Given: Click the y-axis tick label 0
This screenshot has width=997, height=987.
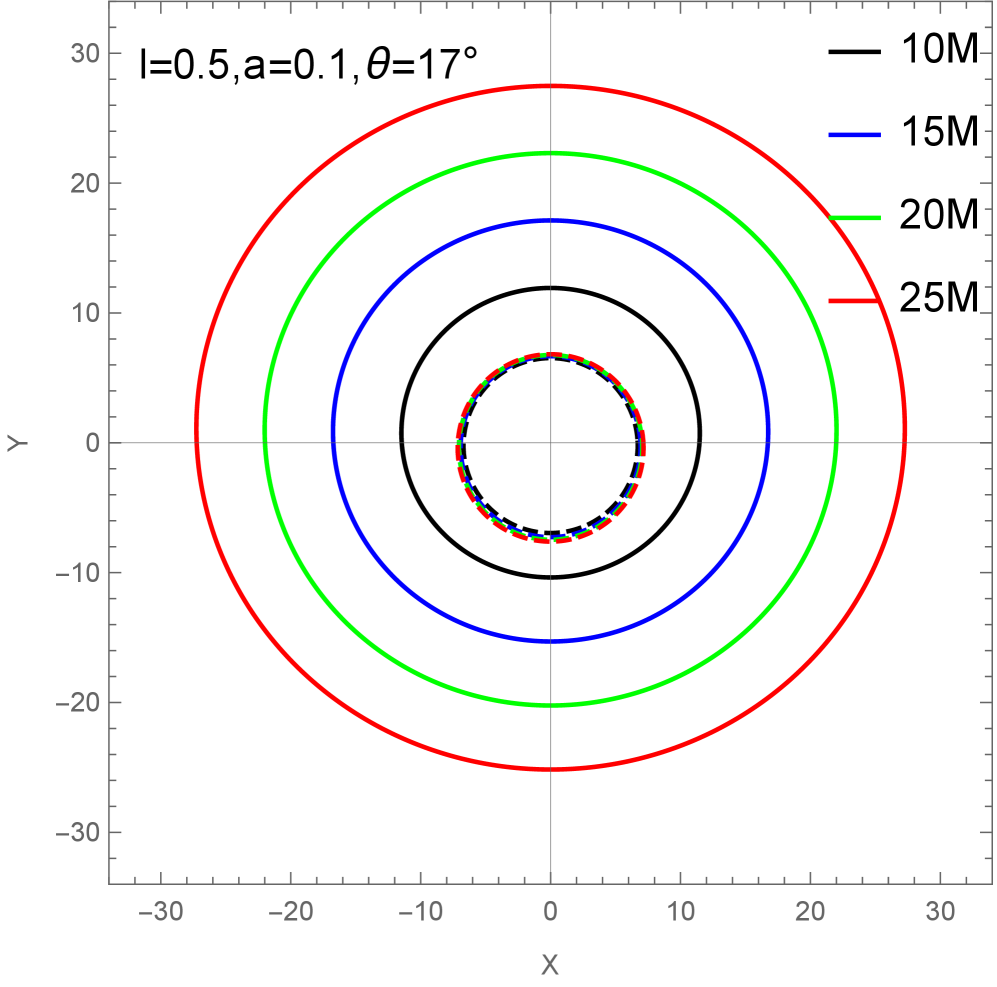Looking at the screenshot, I should [93, 443].
